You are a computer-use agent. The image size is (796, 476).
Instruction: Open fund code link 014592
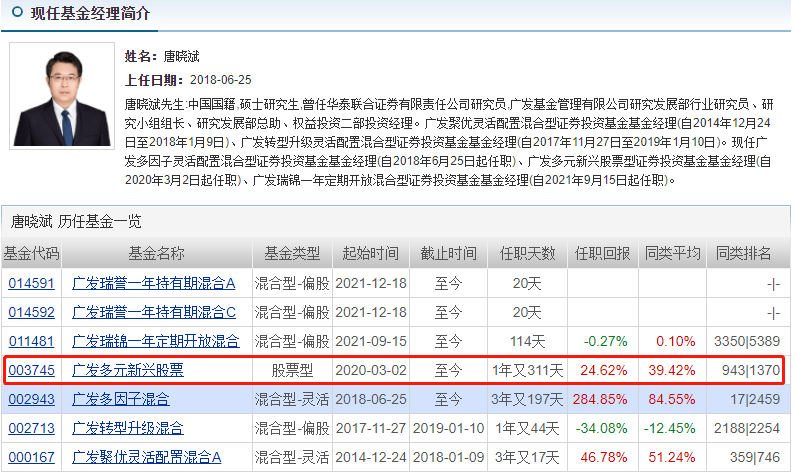(x=31, y=312)
